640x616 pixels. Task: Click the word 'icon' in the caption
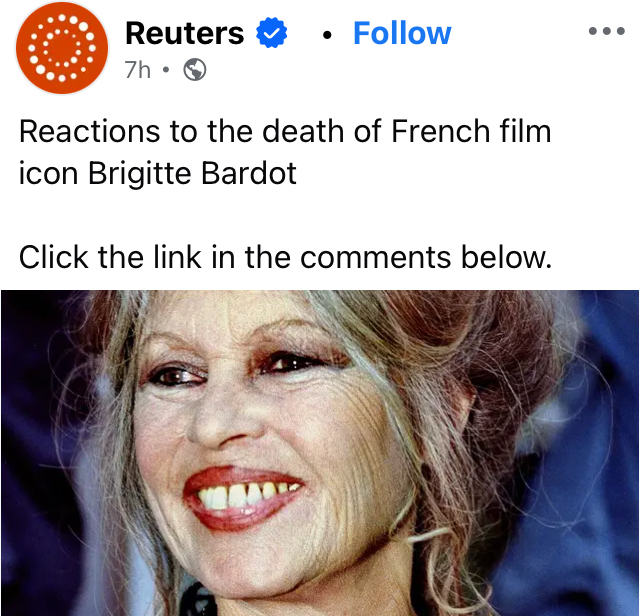coord(49,173)
